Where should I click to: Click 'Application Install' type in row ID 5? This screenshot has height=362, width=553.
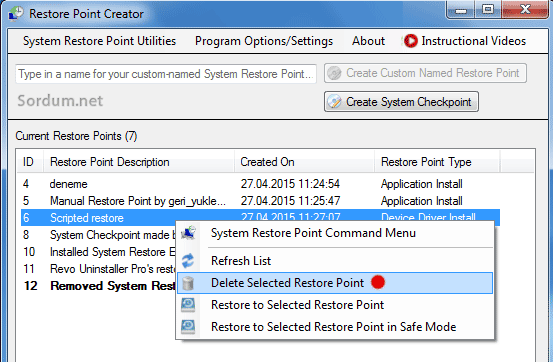tap(422, 201)
